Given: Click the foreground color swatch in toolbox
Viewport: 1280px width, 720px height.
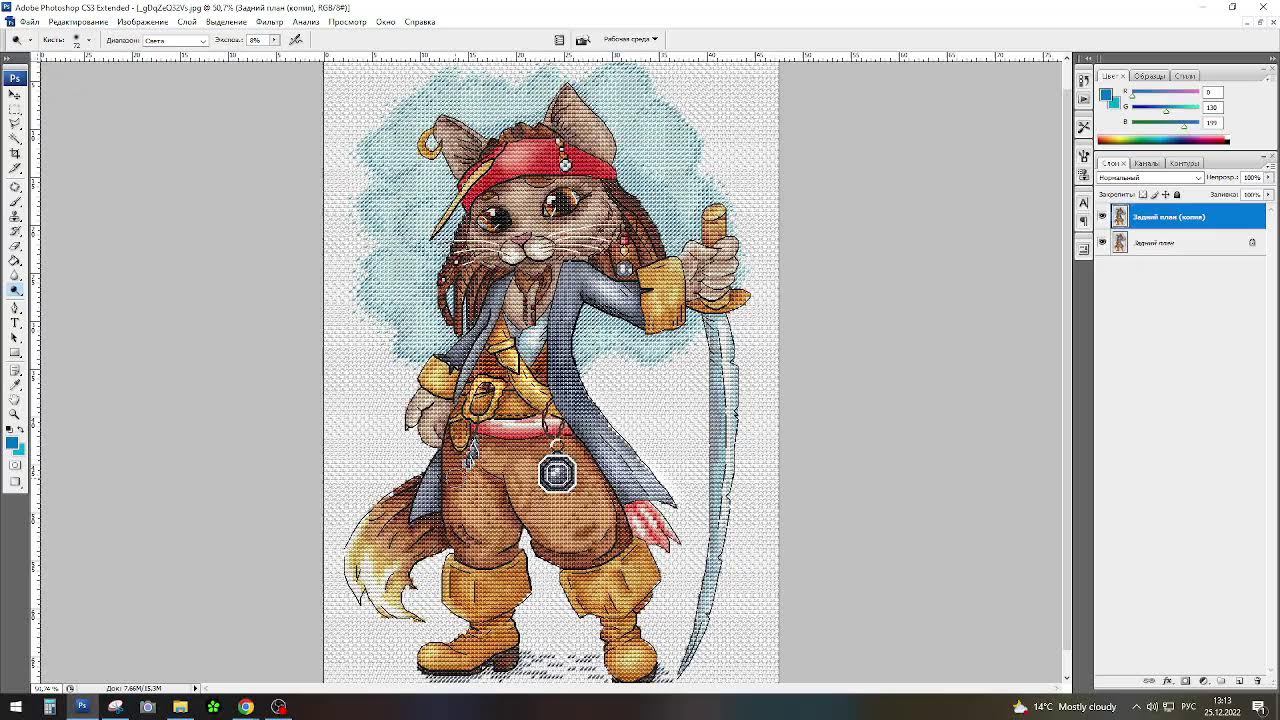Looking at the screenshot, I should (x=11, y=442).
